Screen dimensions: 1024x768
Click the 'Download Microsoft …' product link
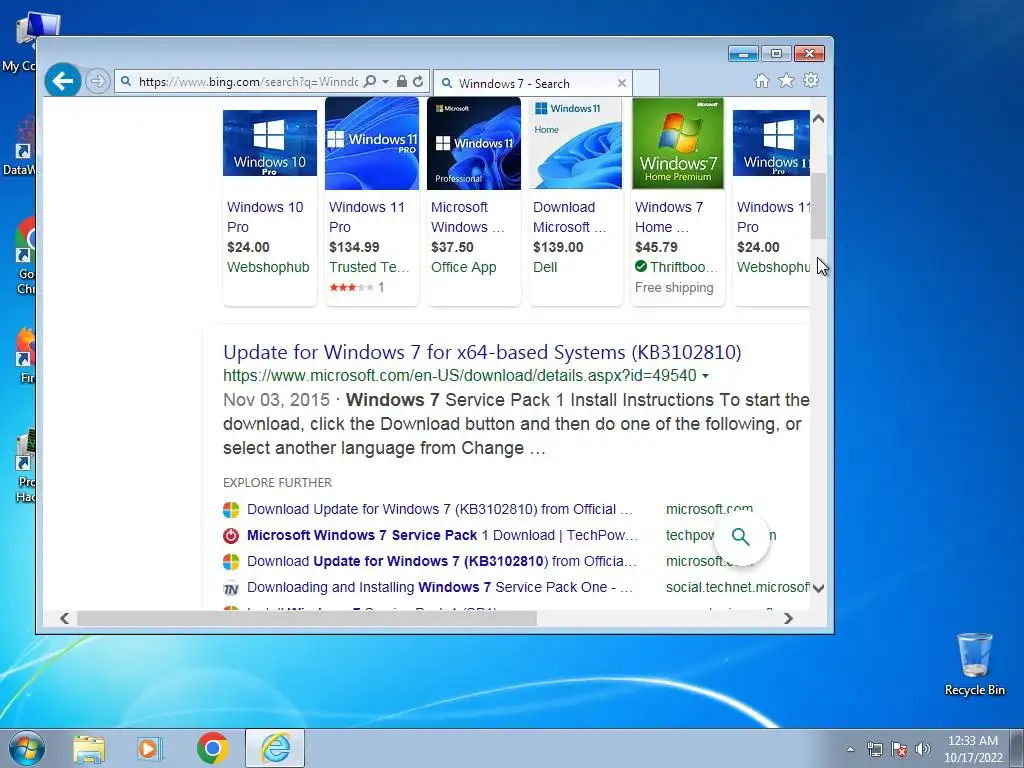(569, 217)
